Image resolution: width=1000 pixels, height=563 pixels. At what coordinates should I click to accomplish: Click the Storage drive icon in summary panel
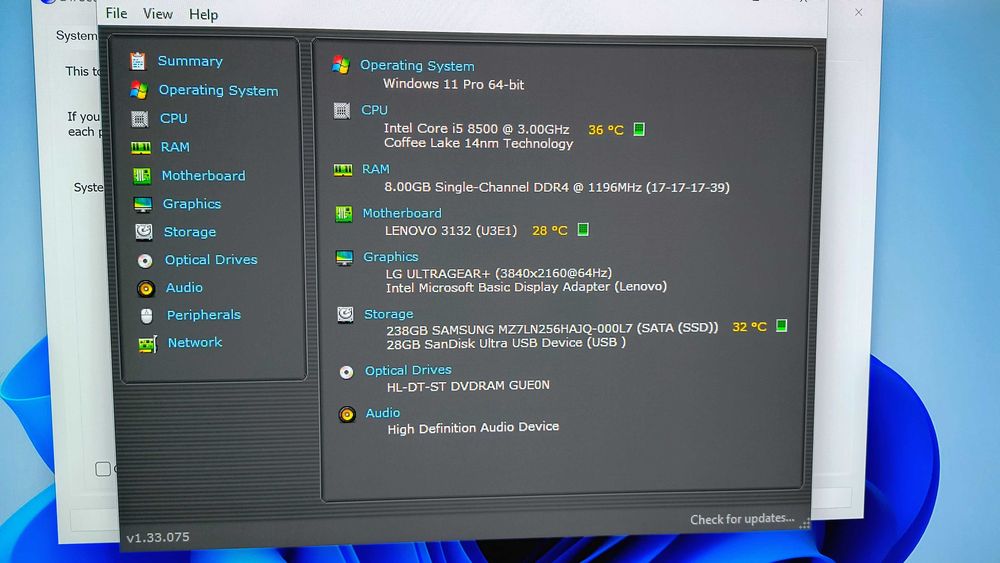[345, 314]
